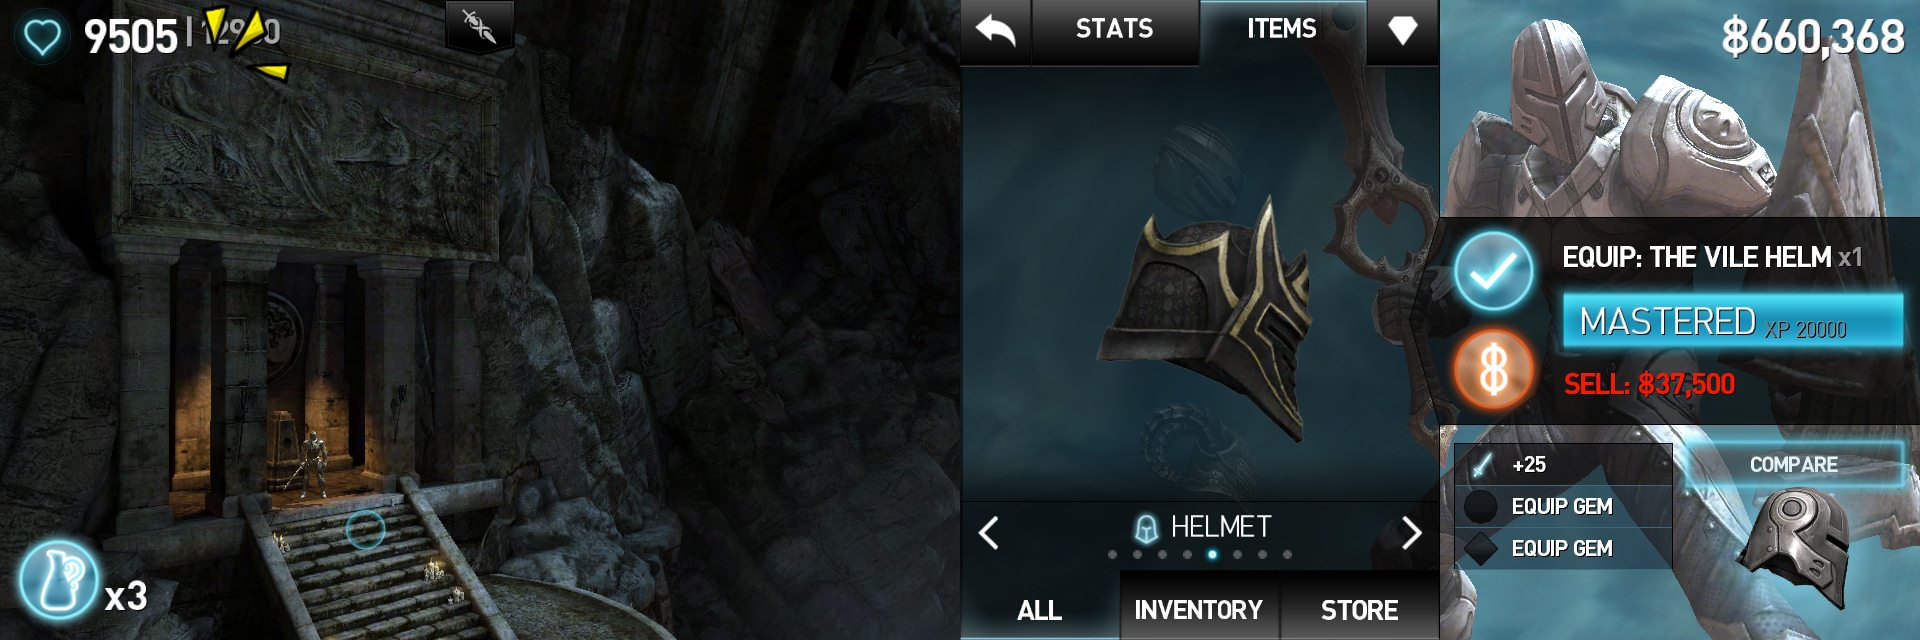Tap the back arrow icon
The width and height of the screenshot is (1920, 640).
(x=995, y=32)
